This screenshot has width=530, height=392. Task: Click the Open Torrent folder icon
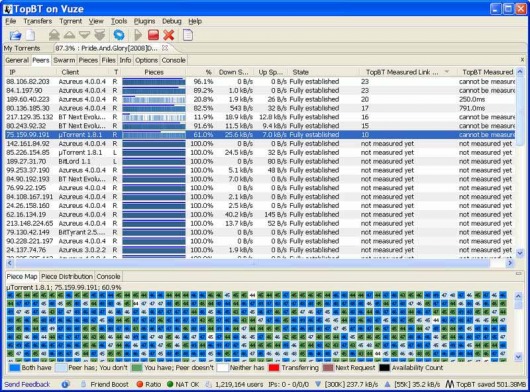click(15, 35)
